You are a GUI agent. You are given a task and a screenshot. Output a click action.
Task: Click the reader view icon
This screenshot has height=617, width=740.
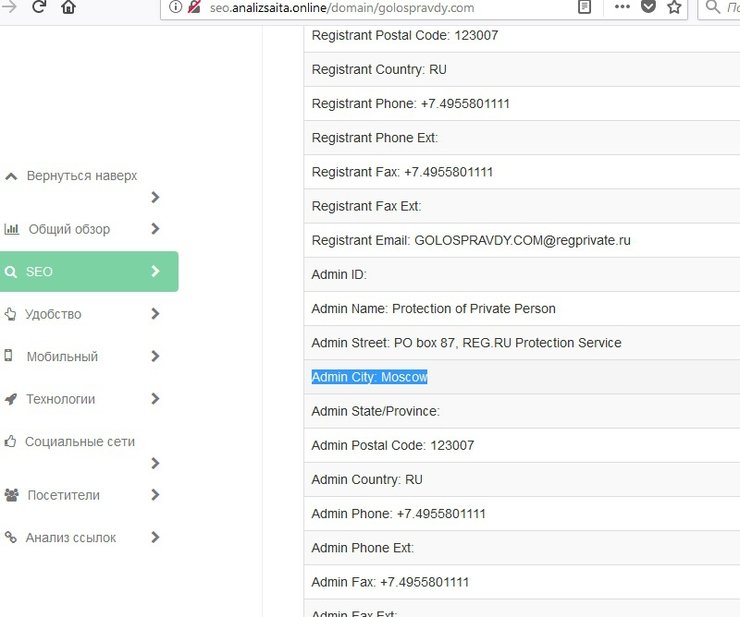[585, 7]
